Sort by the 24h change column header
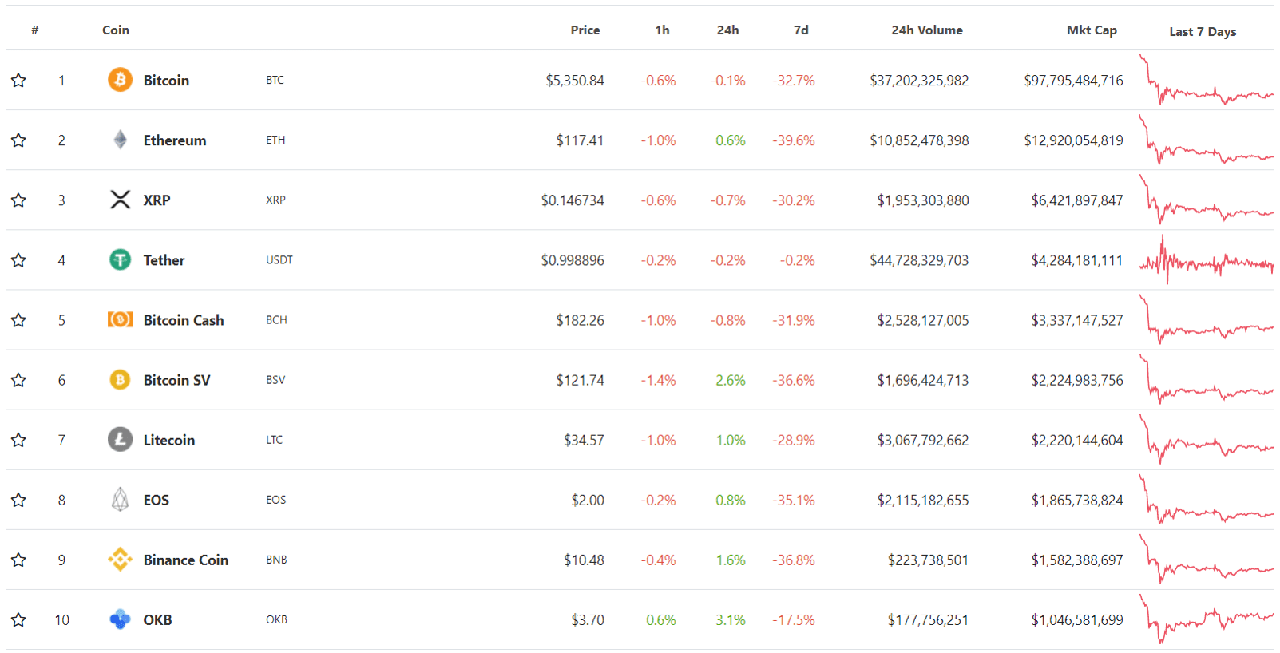1280x653 pixels. click(x=728, y=30)
